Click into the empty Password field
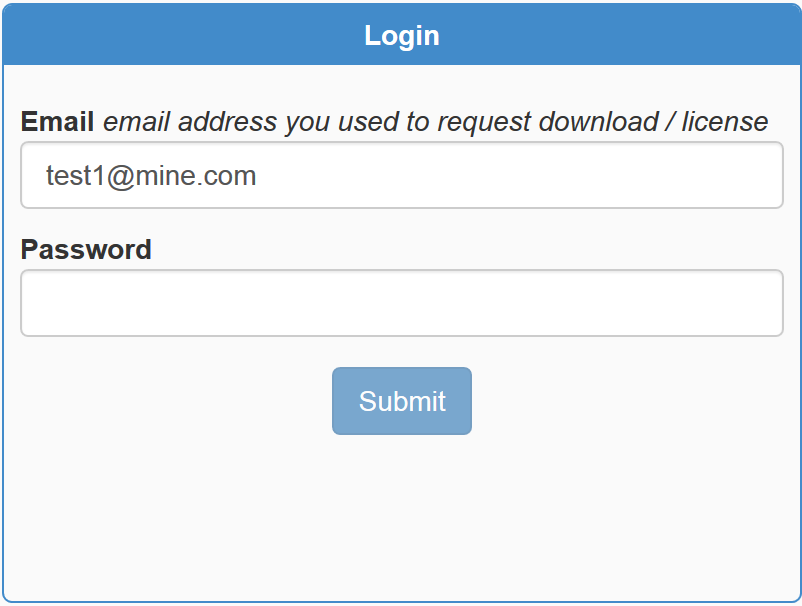802x606 pixels. coord(401,303)
